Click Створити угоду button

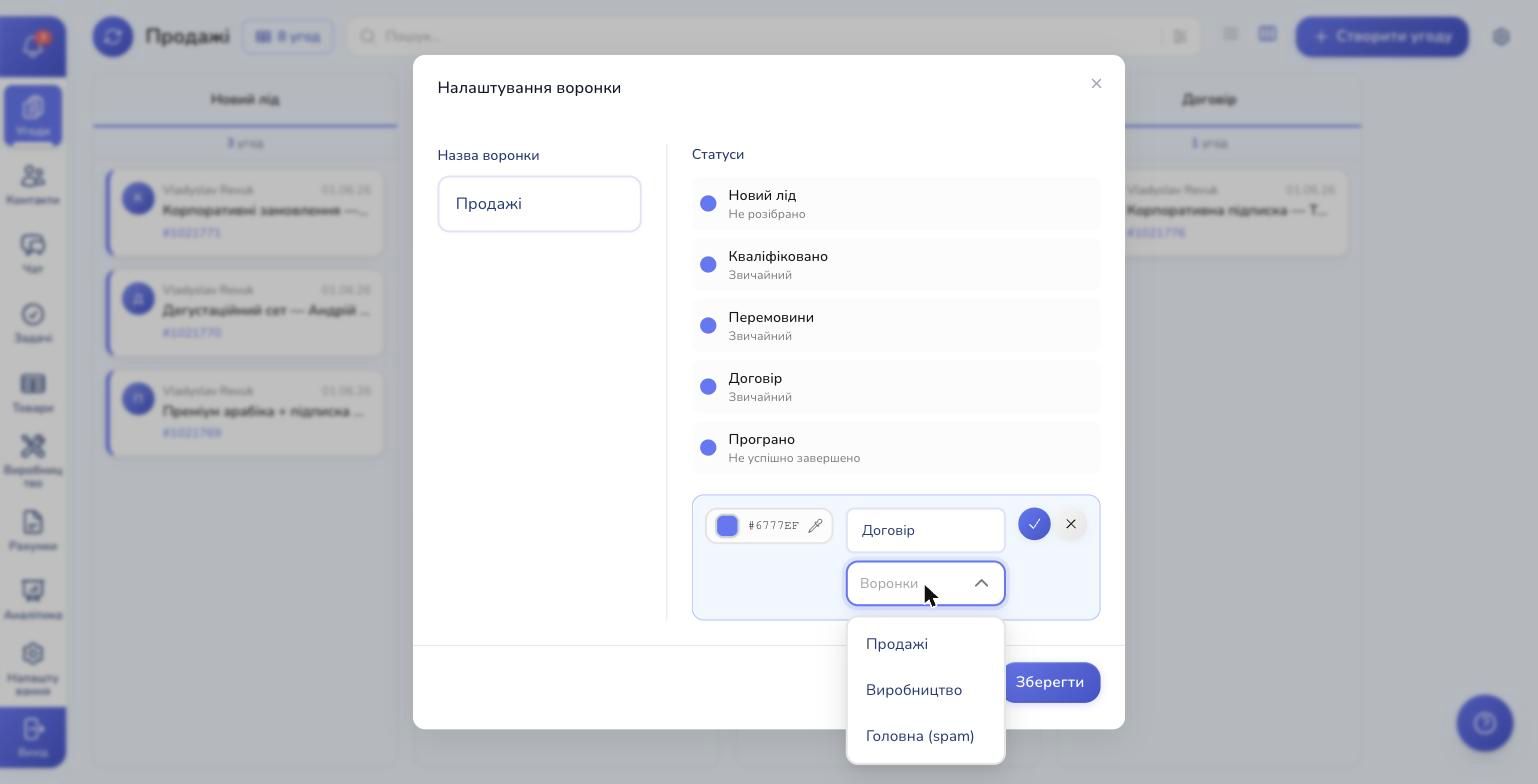point(1382,37)
